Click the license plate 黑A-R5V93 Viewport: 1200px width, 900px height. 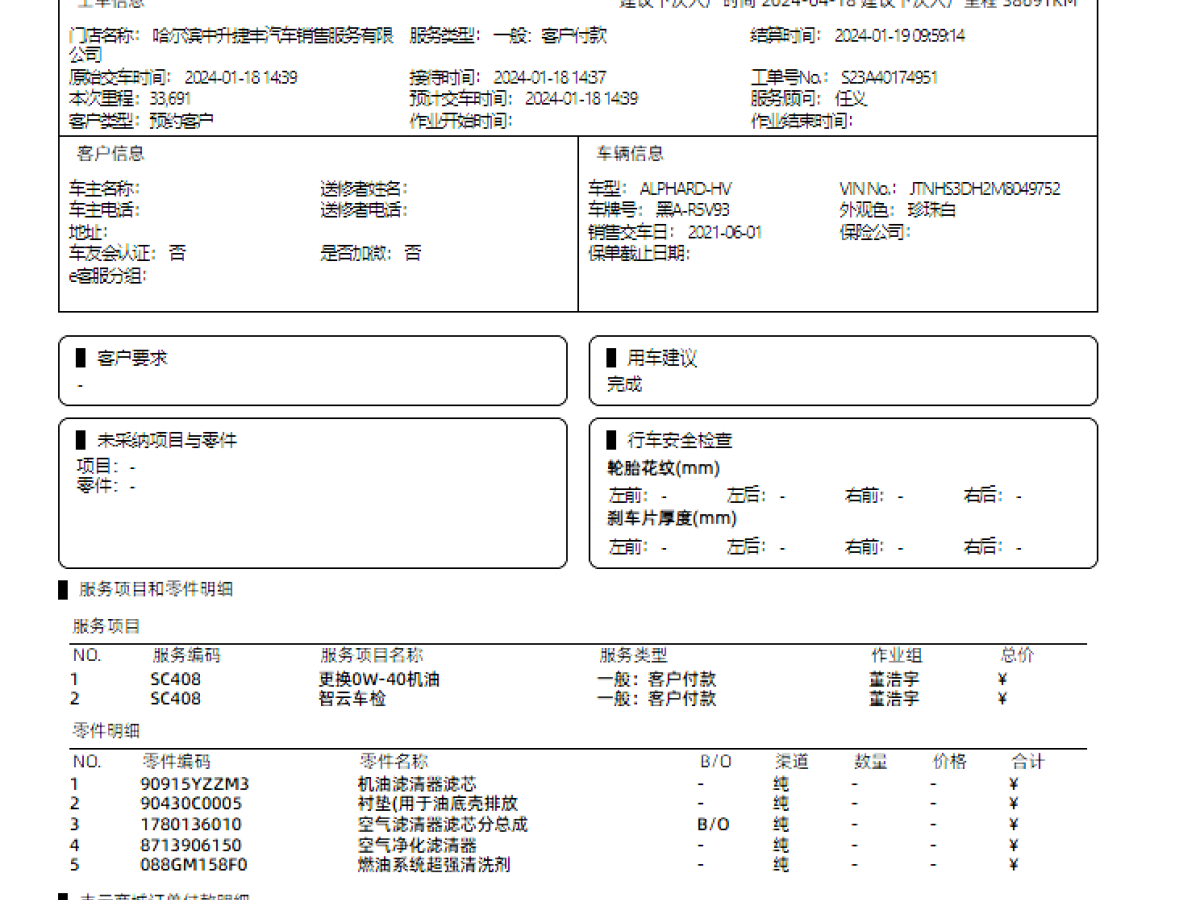[692, 210]
